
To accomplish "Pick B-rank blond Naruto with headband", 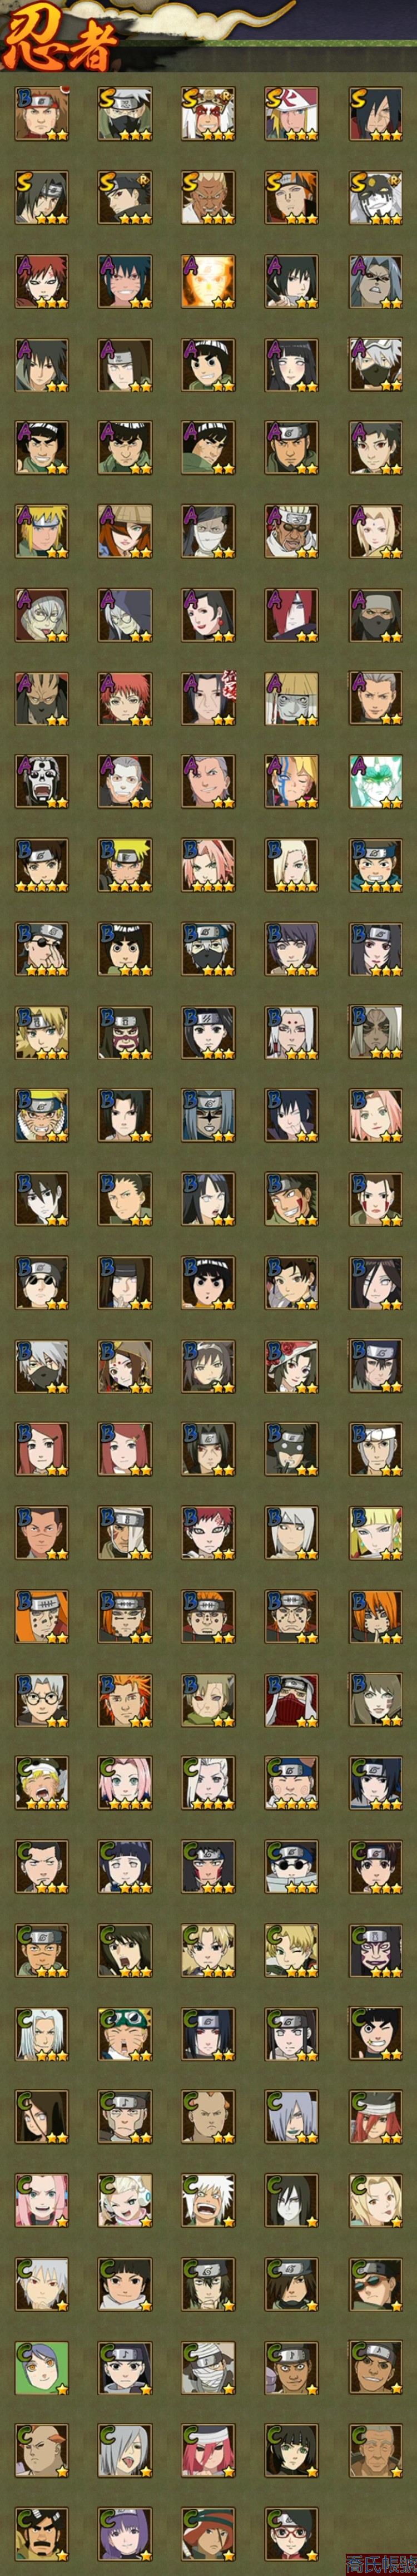I will coord(125,865).
